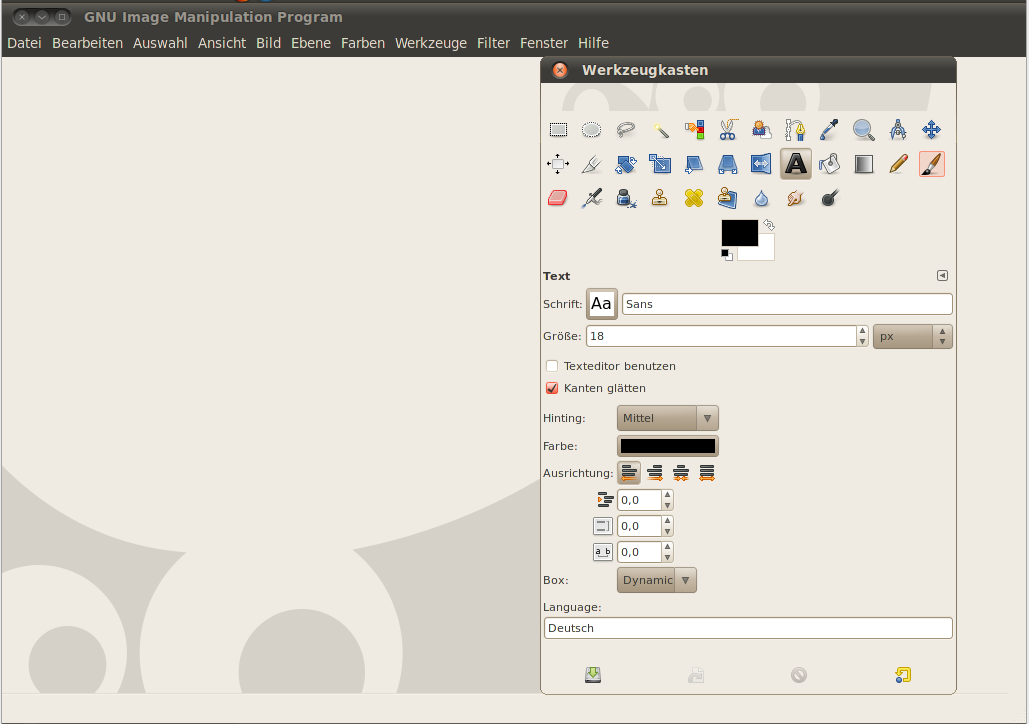Open the Farben menu
1029x724 pixels.
pyautogui.click(x=363, y=43)
